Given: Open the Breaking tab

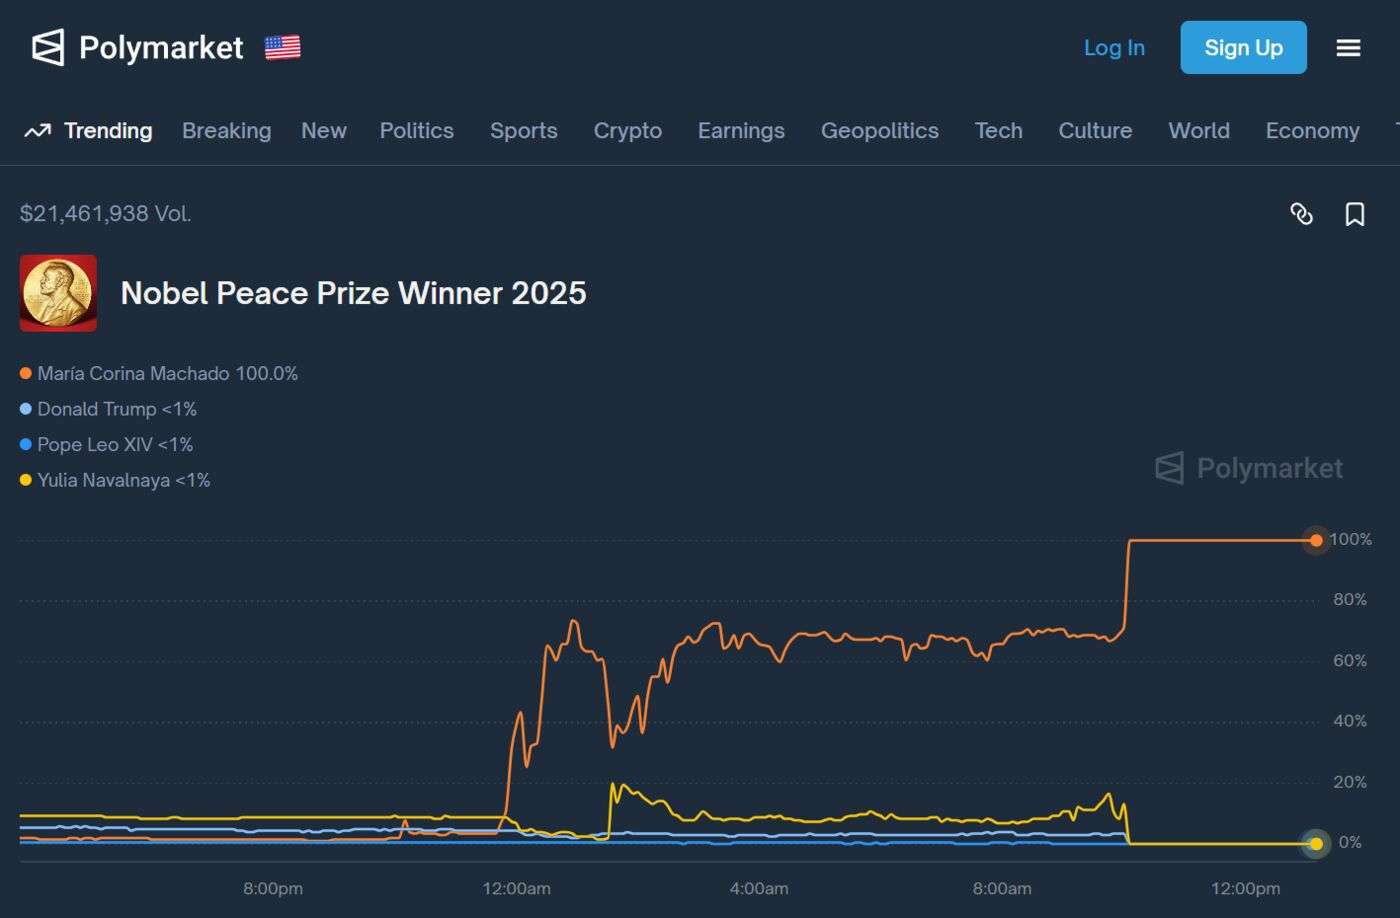Looking at the screenshot, I should point(226,131).
